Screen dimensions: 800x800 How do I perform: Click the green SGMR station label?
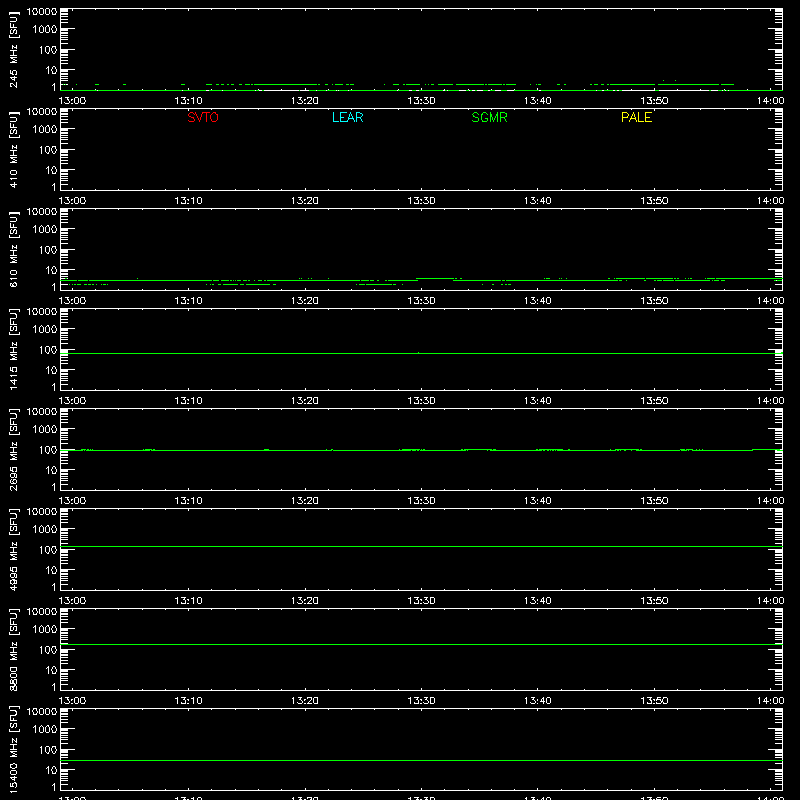point(489,117)
